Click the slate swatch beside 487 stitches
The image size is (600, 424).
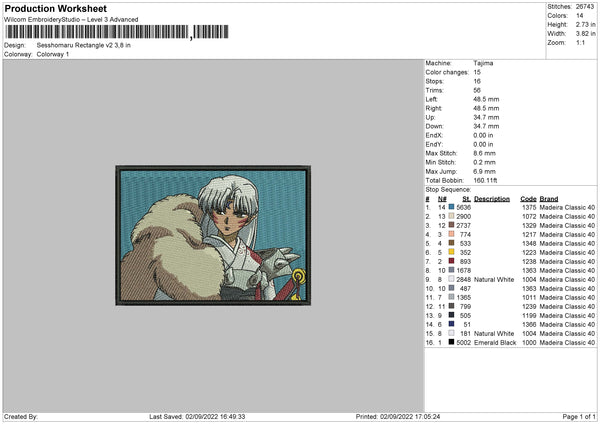(452, 288)
